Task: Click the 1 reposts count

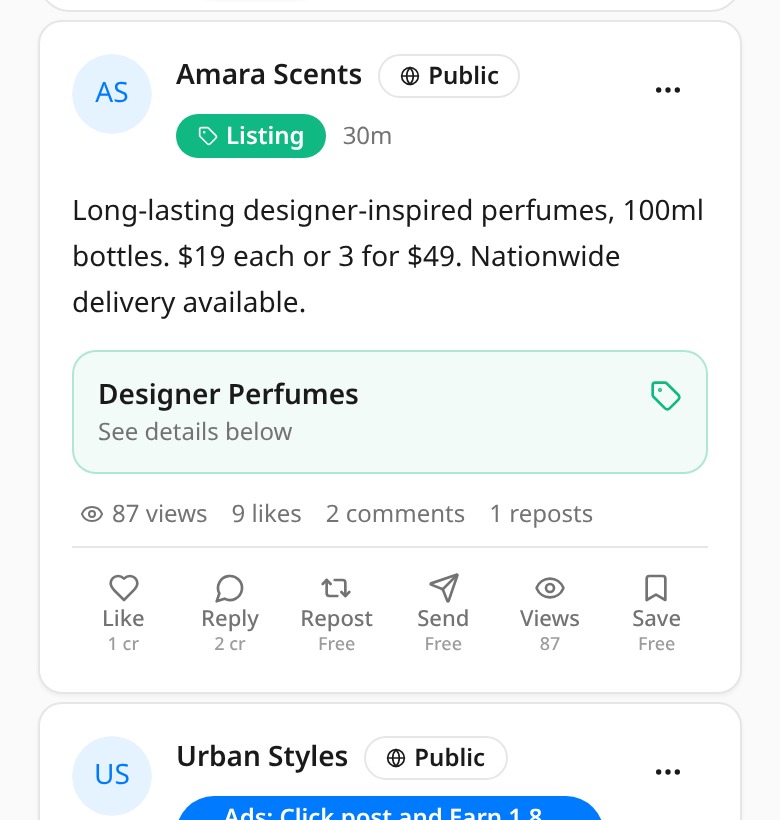Action: (x=541, y=514)
